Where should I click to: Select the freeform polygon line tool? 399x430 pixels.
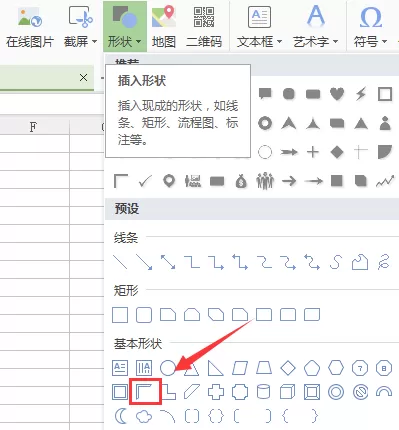[360, 262]
